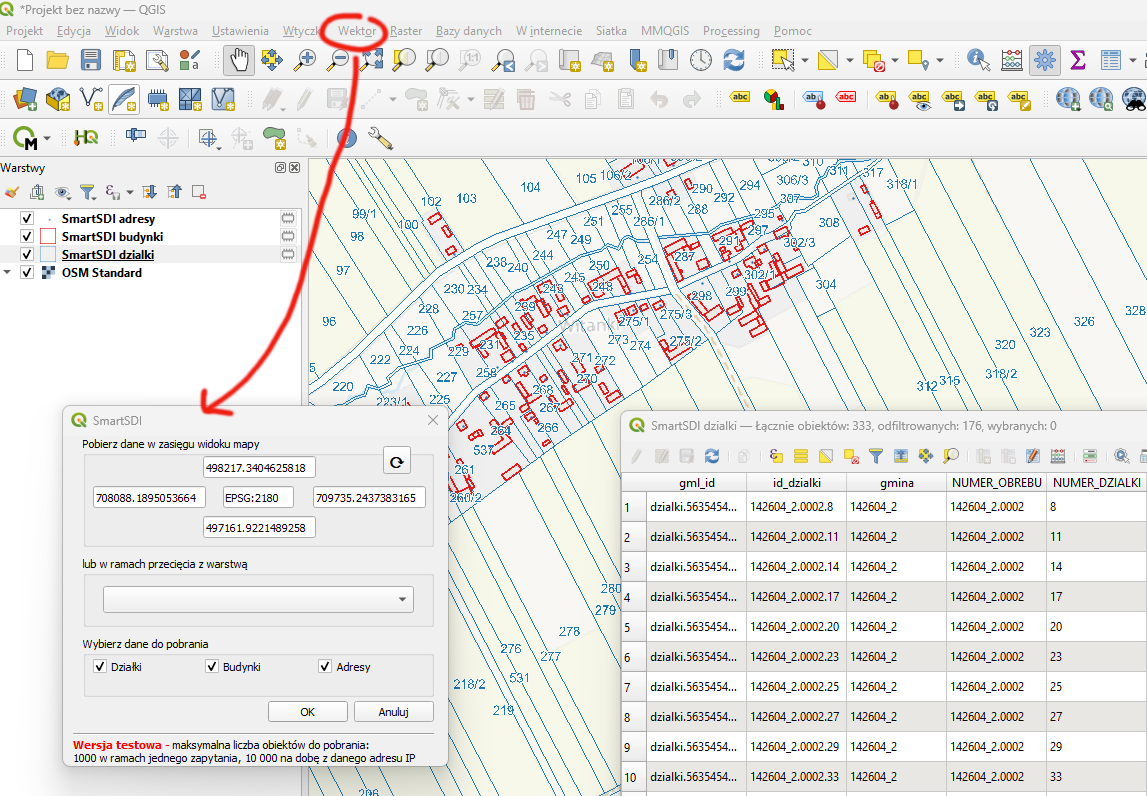
Task: Click the id_dzialki column header
Action: (x=797, y=482)
